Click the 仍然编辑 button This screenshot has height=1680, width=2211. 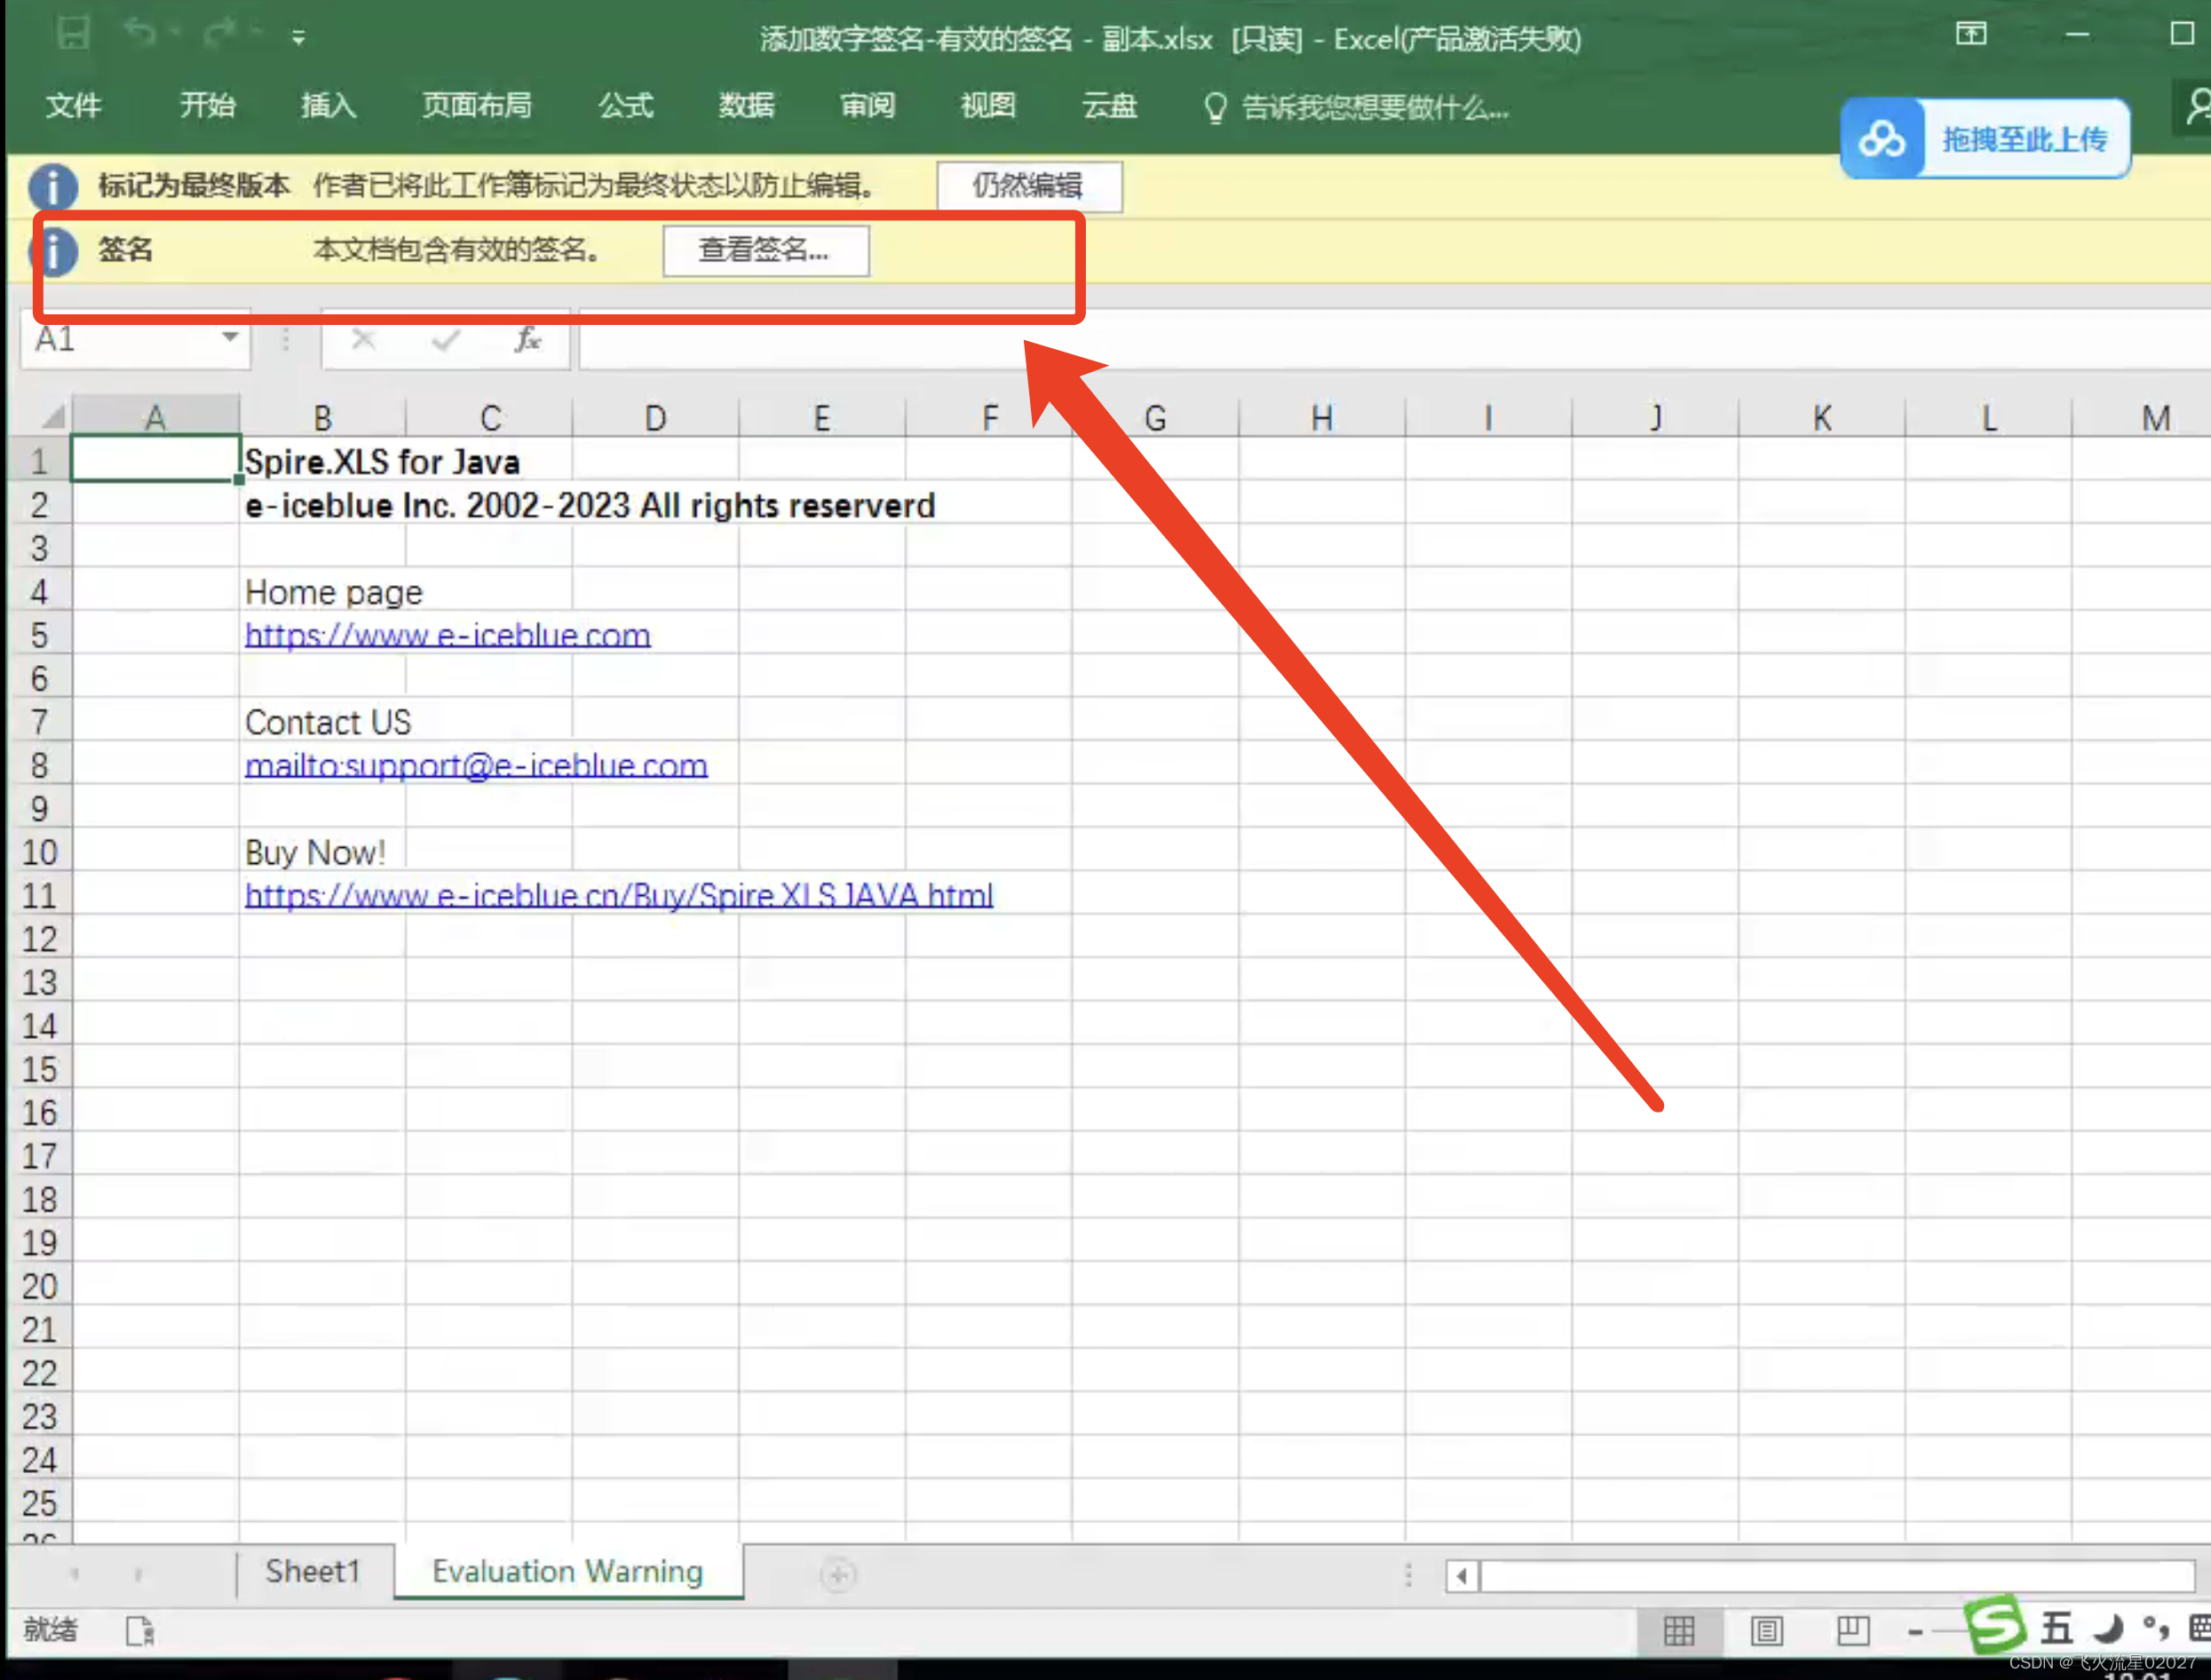click(x=1028, y=186)
